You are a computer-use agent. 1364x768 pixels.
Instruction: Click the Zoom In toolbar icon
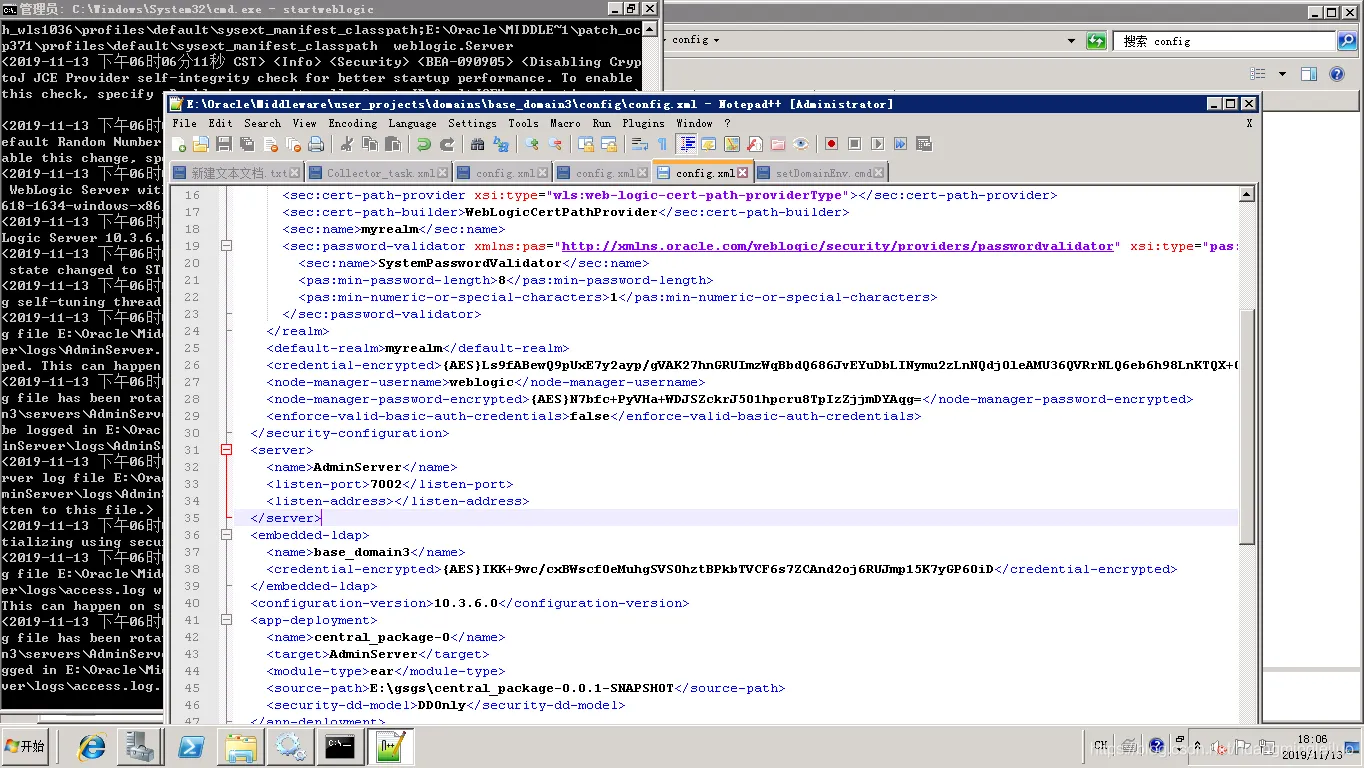pyautogui.click(x=532, y=144)
